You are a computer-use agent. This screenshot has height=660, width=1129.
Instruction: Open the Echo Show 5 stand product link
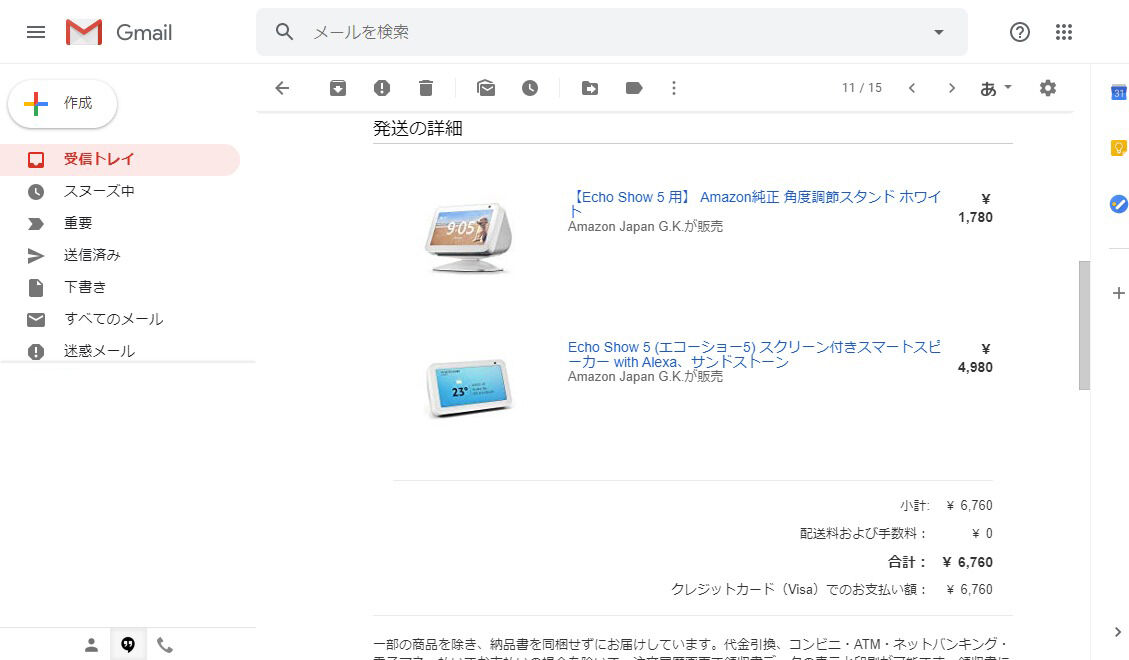tap(754, 204)
